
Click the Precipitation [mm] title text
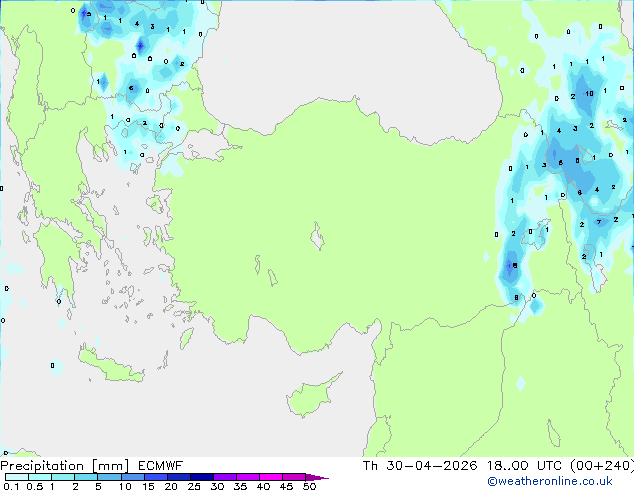click(65, 466)
